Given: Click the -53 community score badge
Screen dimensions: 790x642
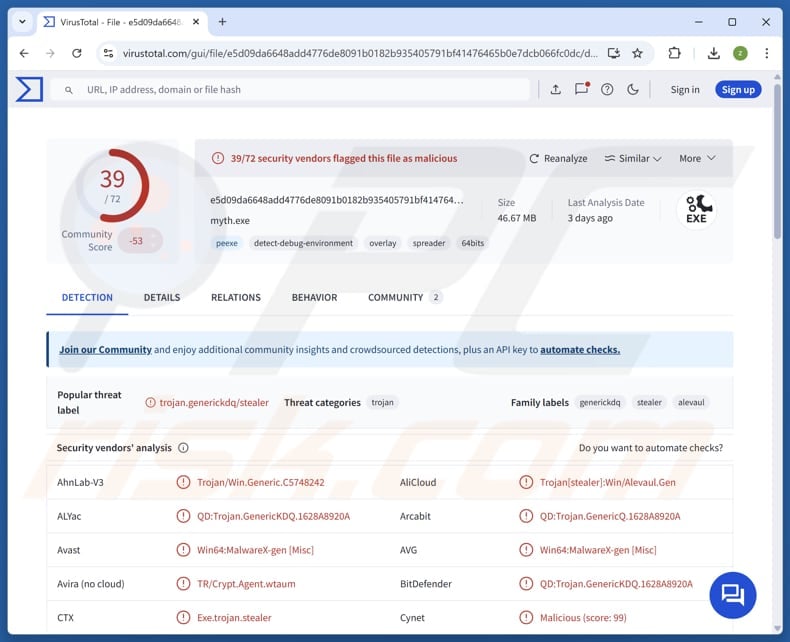Looking at the screenshot, I should 140,241.
